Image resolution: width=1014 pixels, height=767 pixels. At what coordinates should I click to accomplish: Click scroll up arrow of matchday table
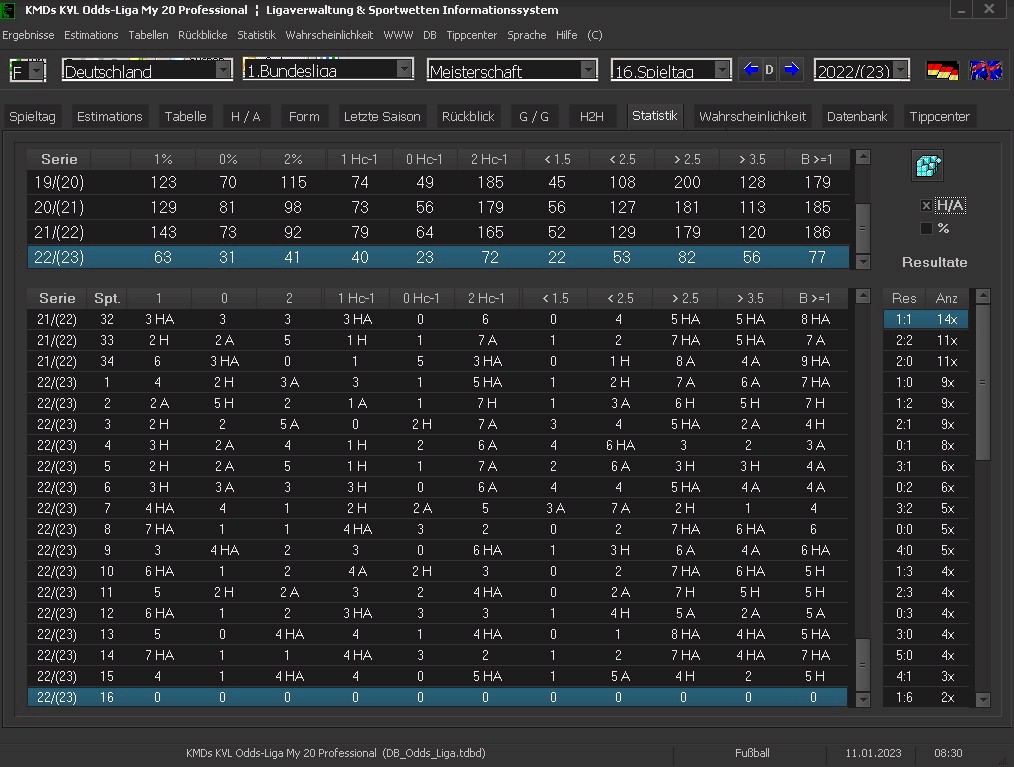863,296
